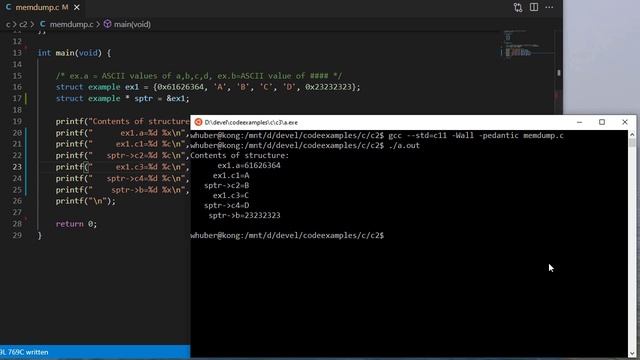This screenshot has height=360, width=640.
Task: Click the sptr->b=23232323 output line
Action: click(244, 216)
